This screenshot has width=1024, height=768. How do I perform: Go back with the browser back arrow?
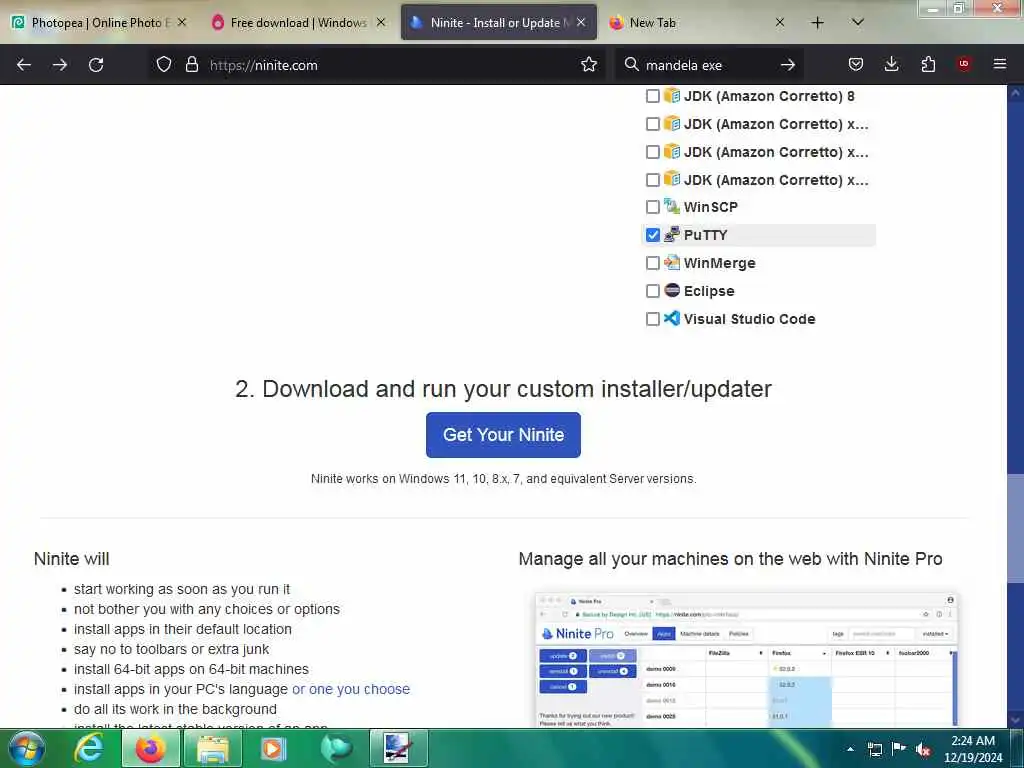tap(24, 65)
